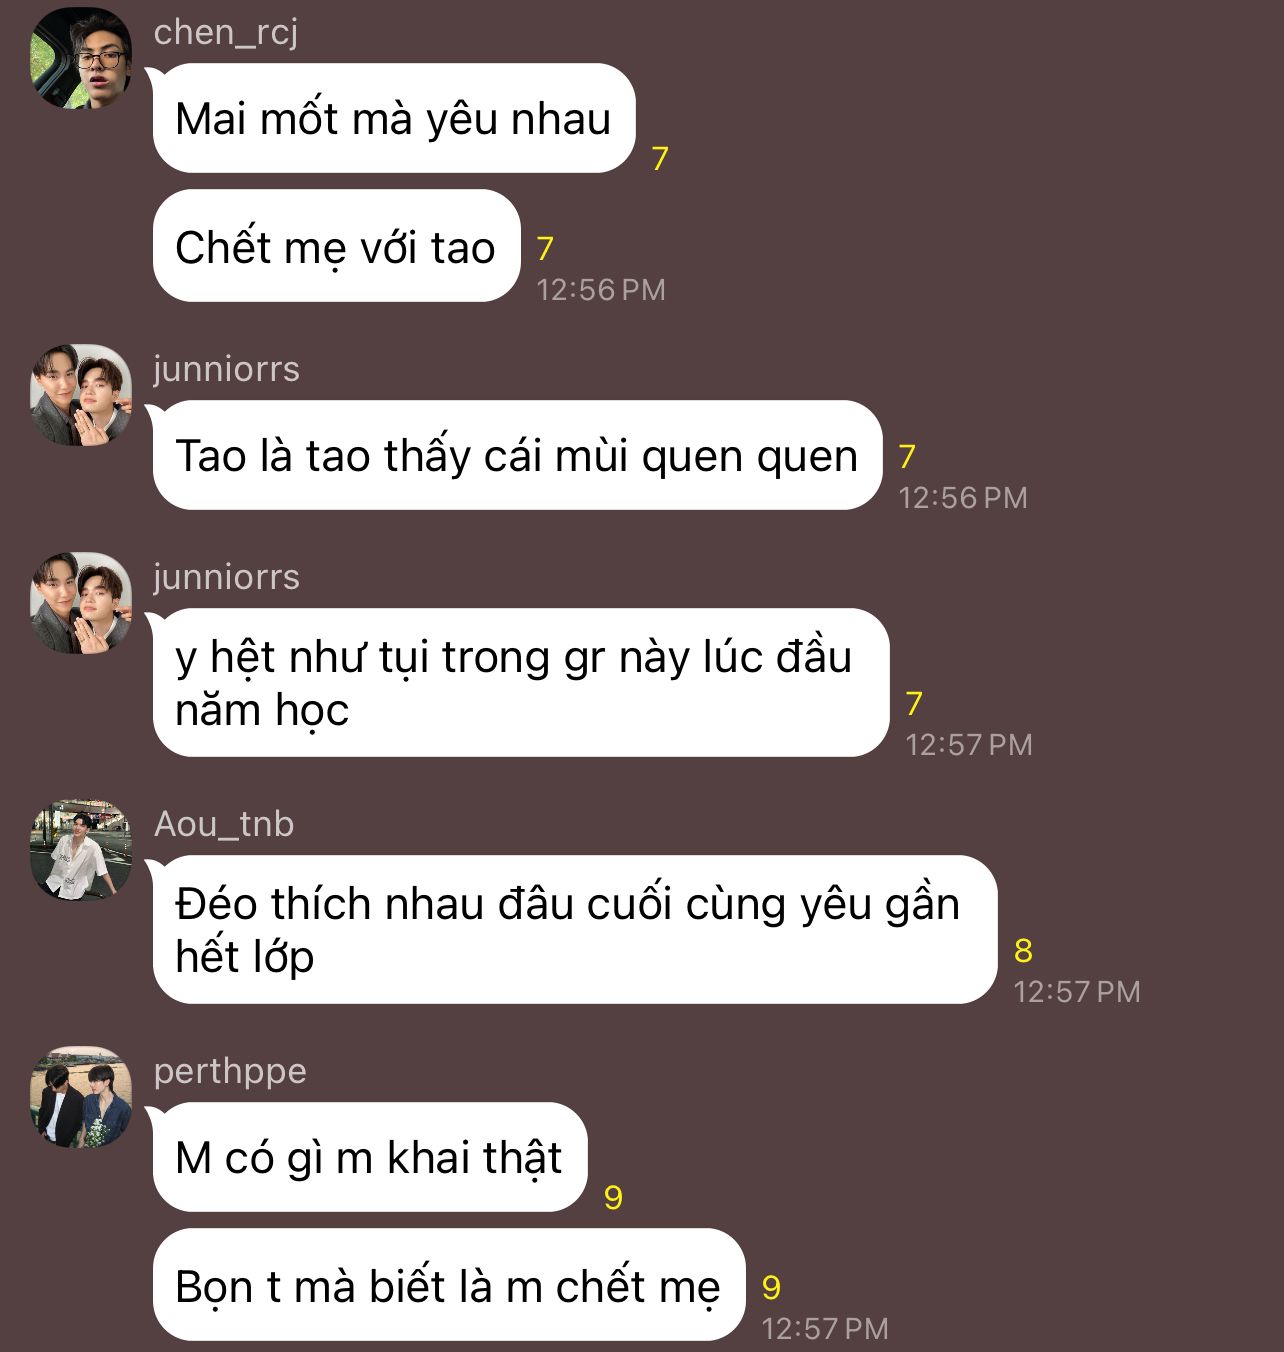Screen dimensions: 1284x1352
Task: Tap junniorrs avatar next to 'Tao là tao thấy' message
Action: point(81,395)
